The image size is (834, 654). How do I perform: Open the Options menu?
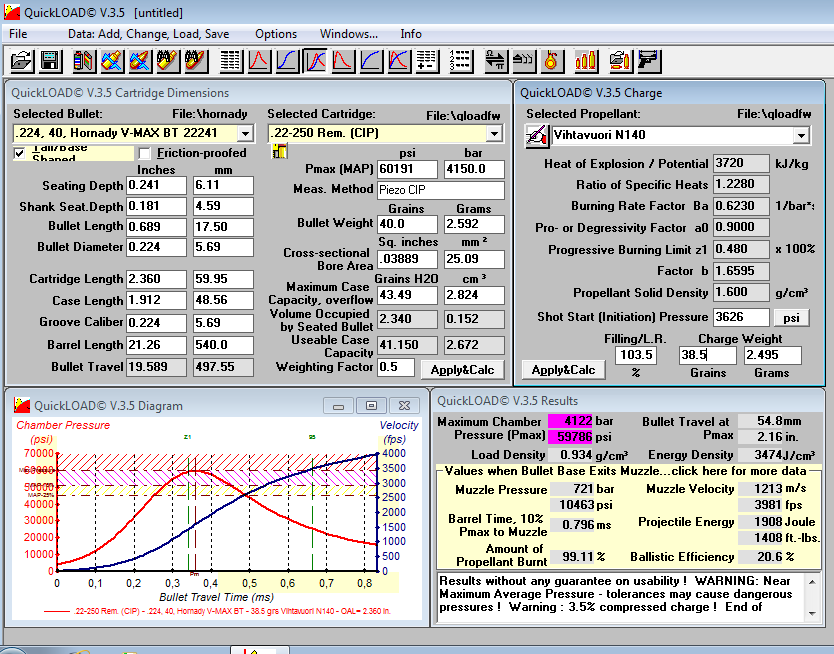276,34
